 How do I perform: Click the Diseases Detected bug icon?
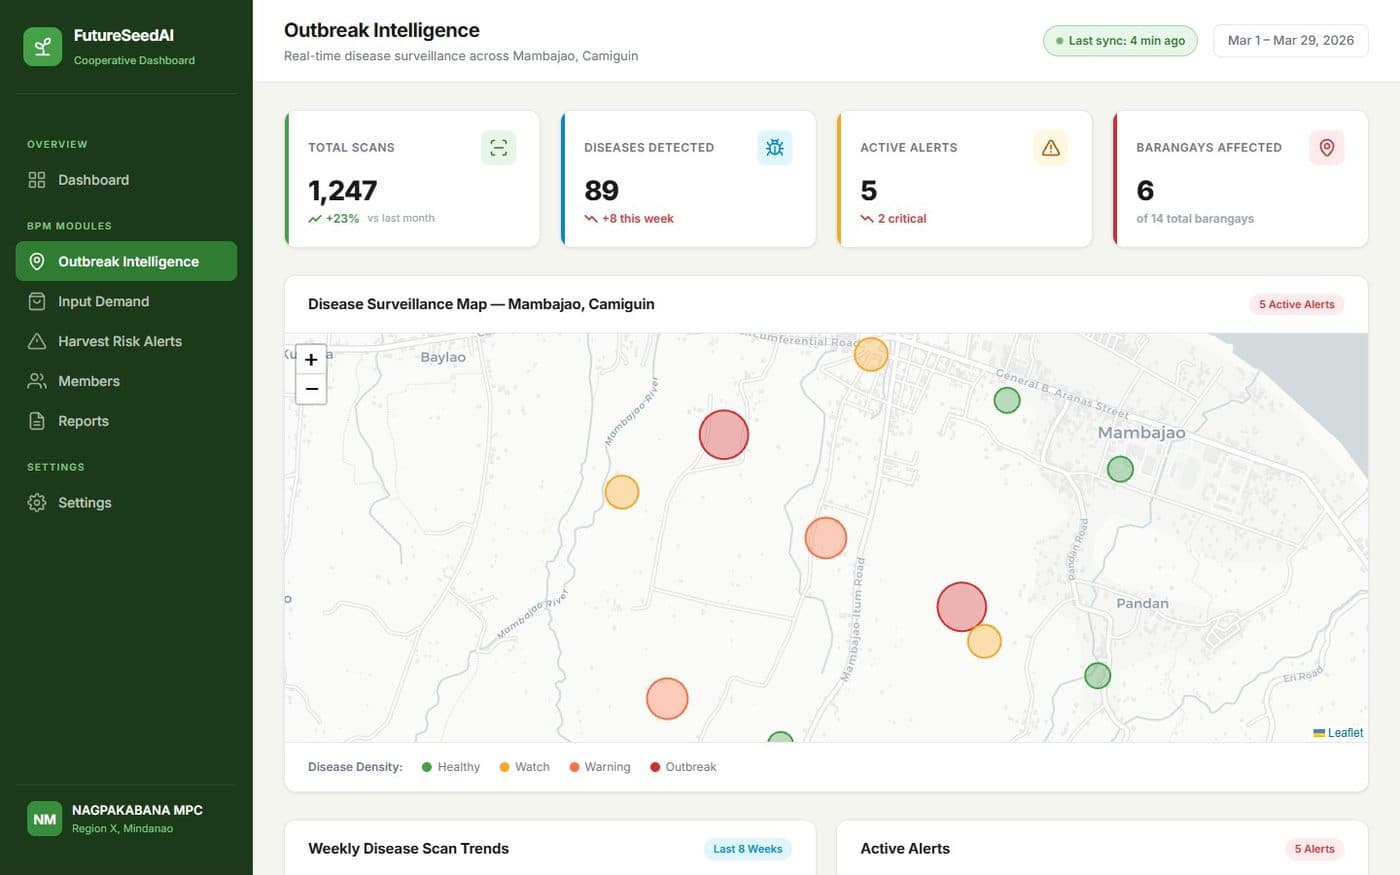(x=774, y=148)
